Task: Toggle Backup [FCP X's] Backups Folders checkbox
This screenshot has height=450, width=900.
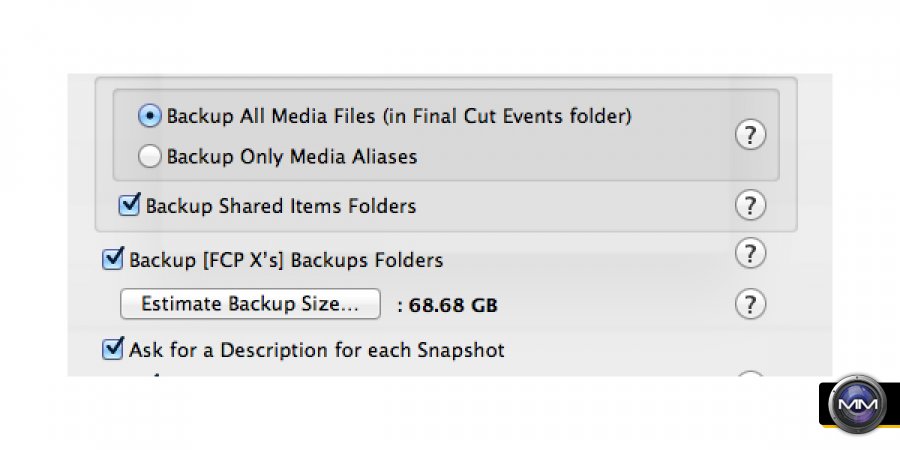Action: click(113, 260)
